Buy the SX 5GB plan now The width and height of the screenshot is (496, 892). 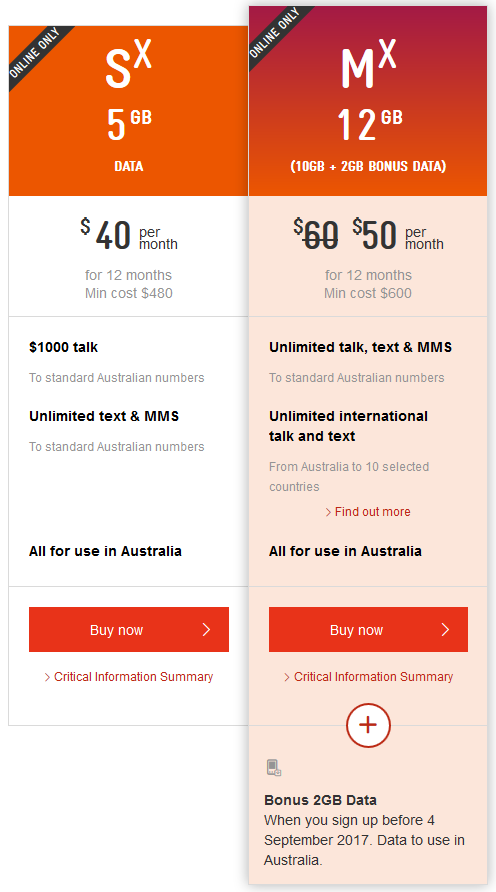[129, 629]
